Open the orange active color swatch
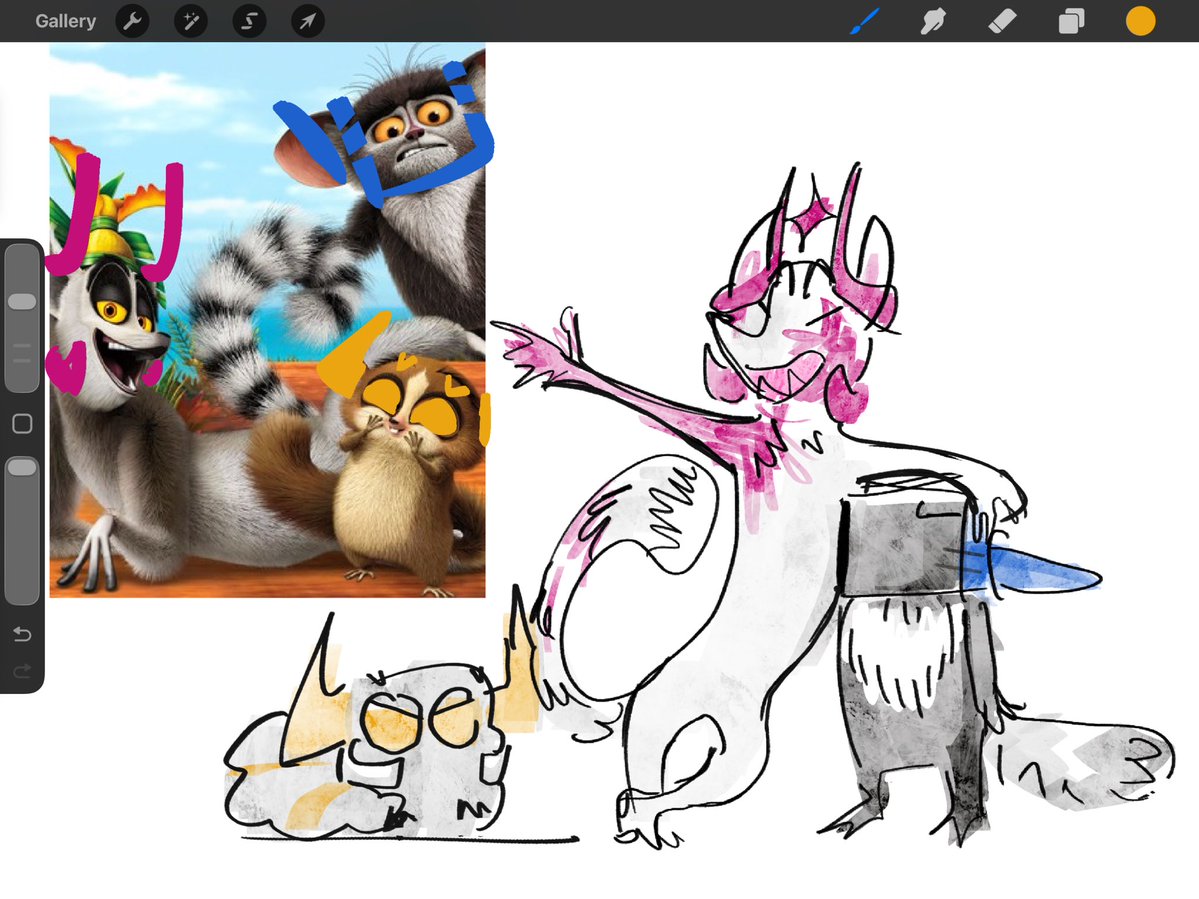The height and width of the screenshot is (899, 1199). pos(1140,21)
